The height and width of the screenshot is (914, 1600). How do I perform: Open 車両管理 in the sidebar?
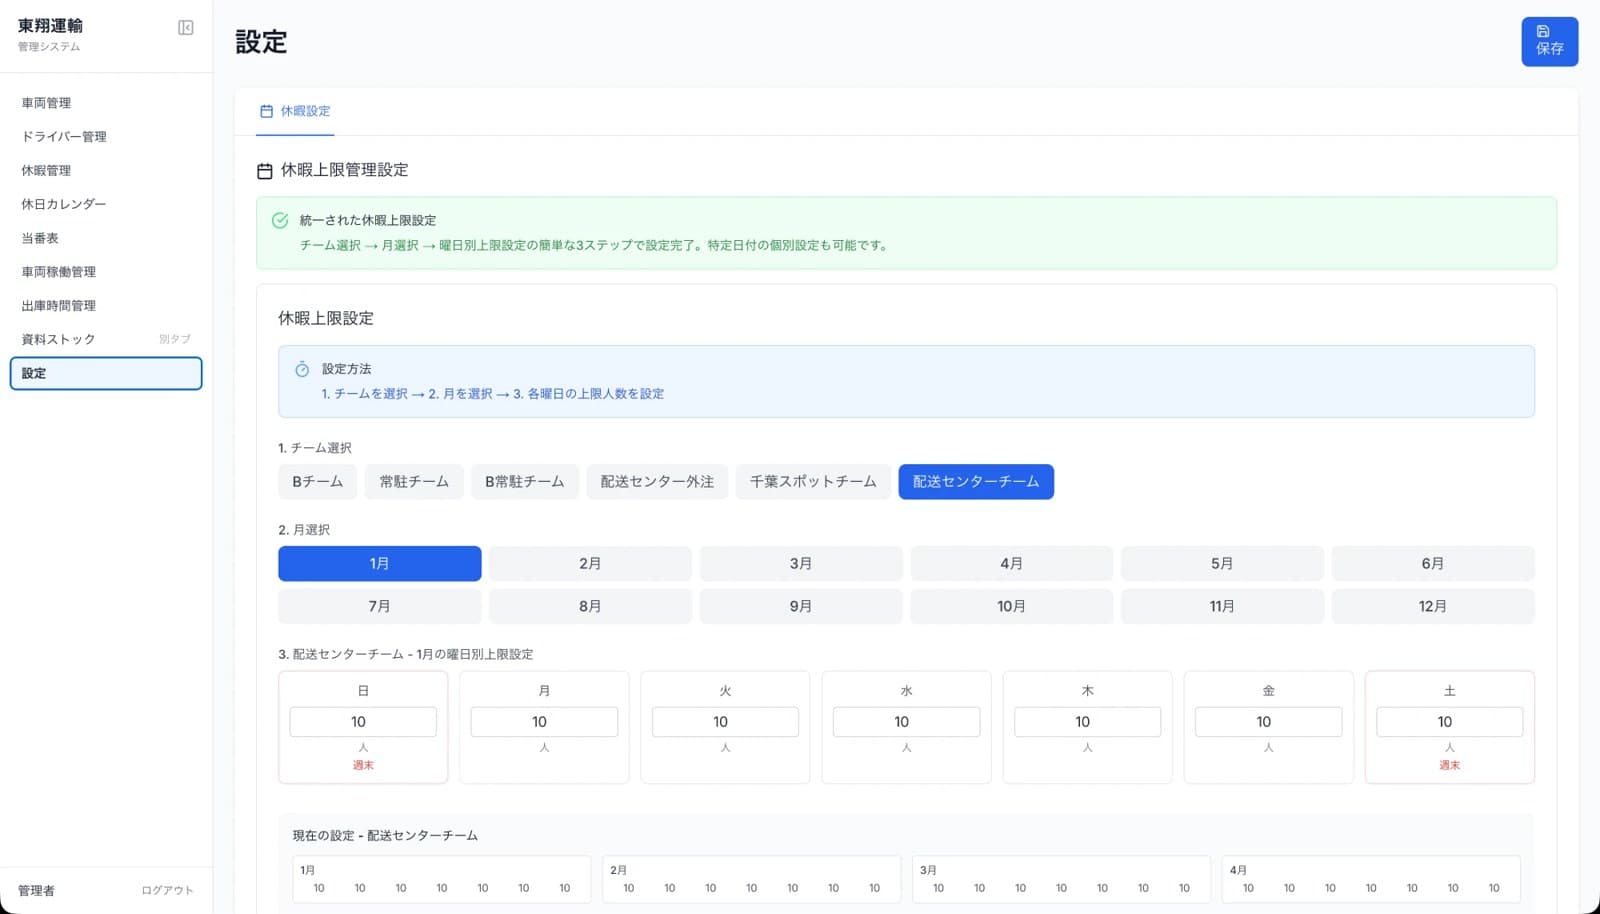(106, 103)
